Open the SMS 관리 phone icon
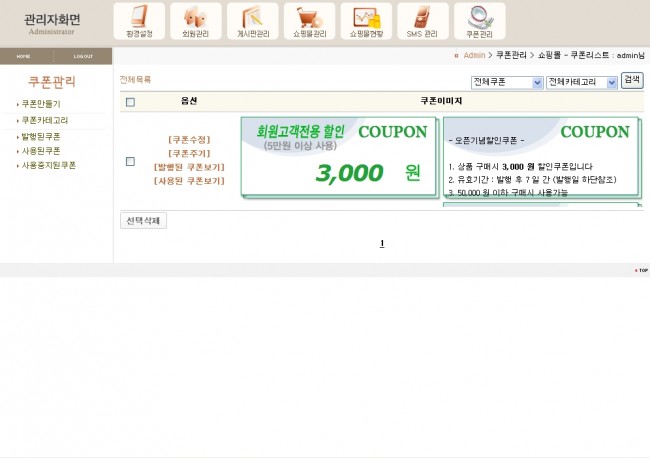 pyautogui.click(x=423, y=21)
